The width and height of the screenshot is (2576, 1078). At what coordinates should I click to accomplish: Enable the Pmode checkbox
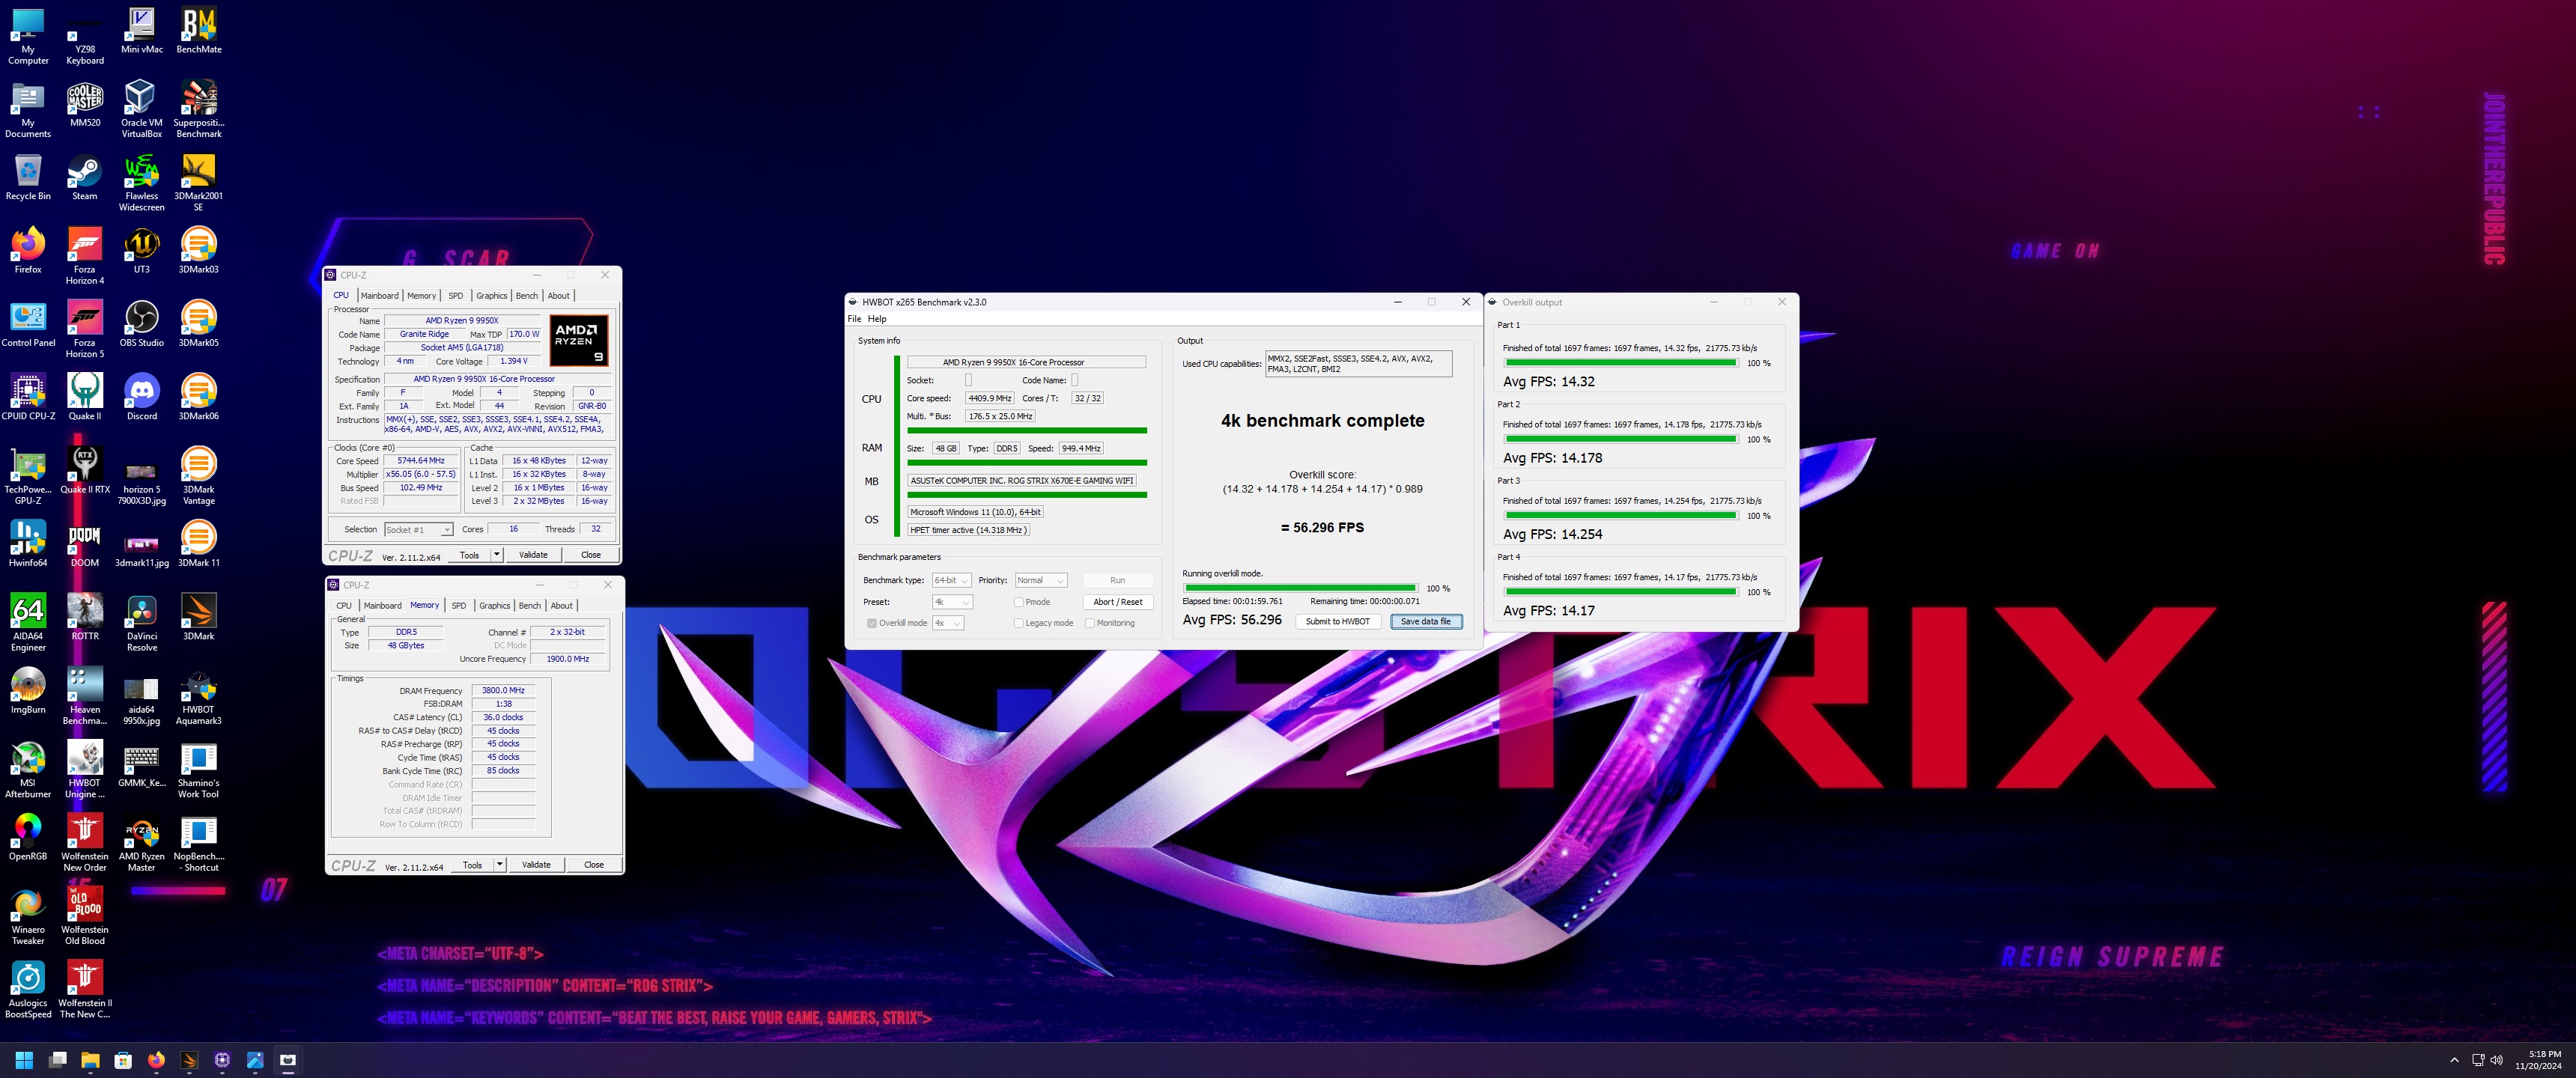[x=1018, y=602]
